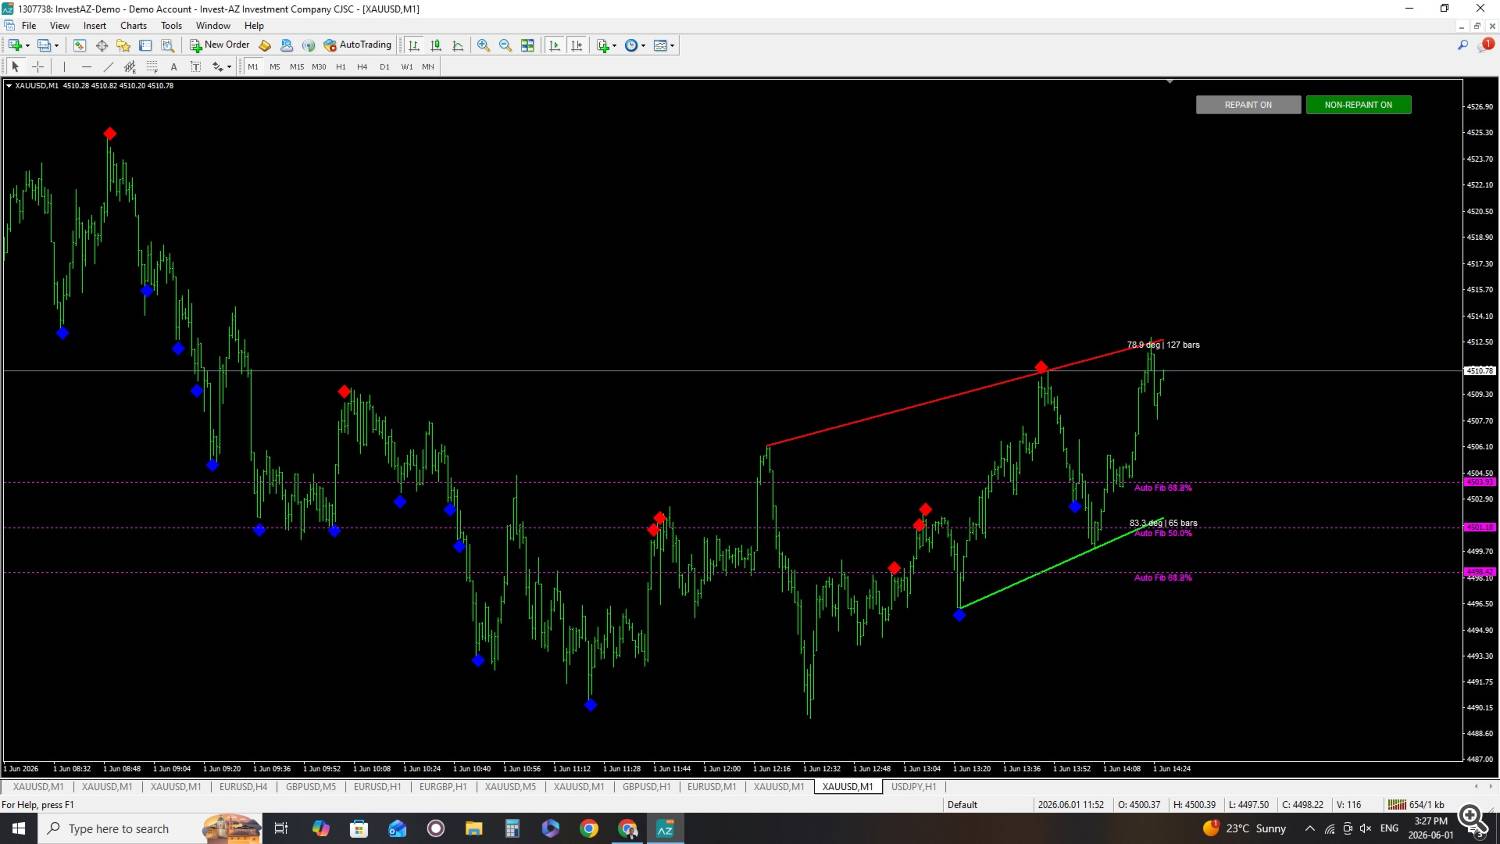Switch timeframe to D1
1500x844 pixels.
pos(385,67)
